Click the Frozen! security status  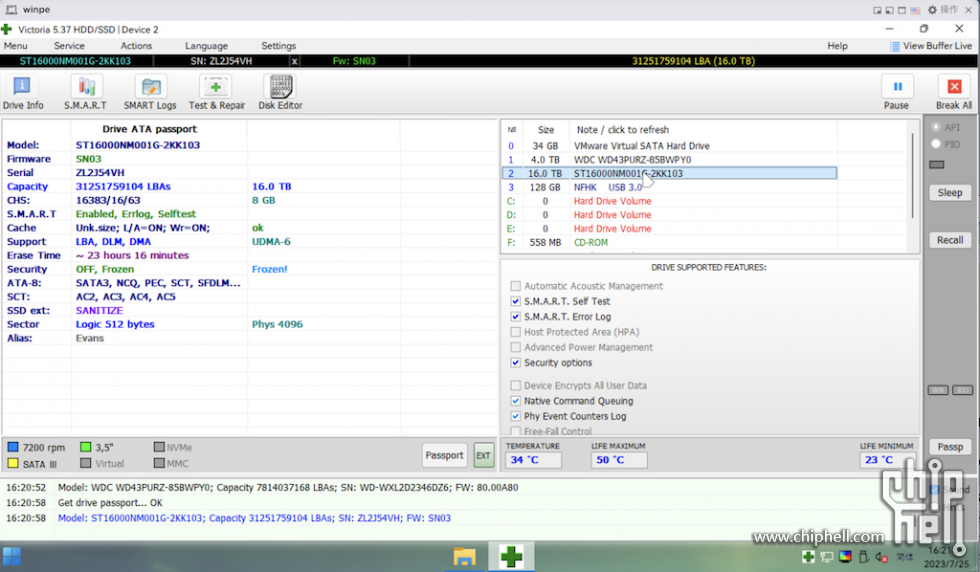point(269,269)
